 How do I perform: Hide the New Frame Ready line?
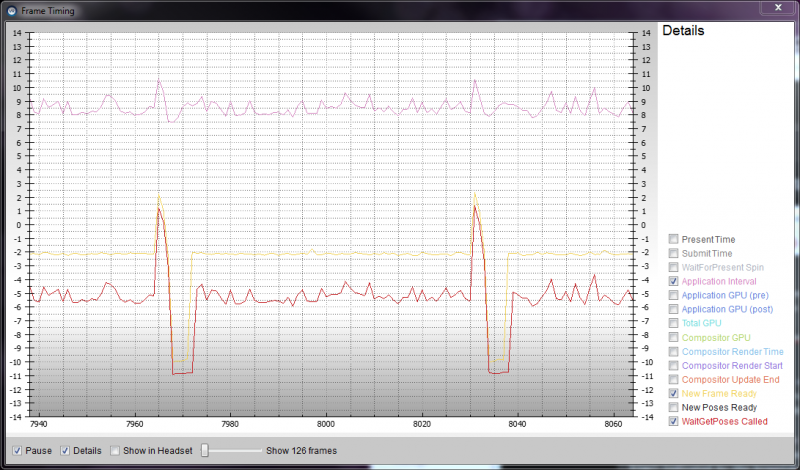[674, 394]
